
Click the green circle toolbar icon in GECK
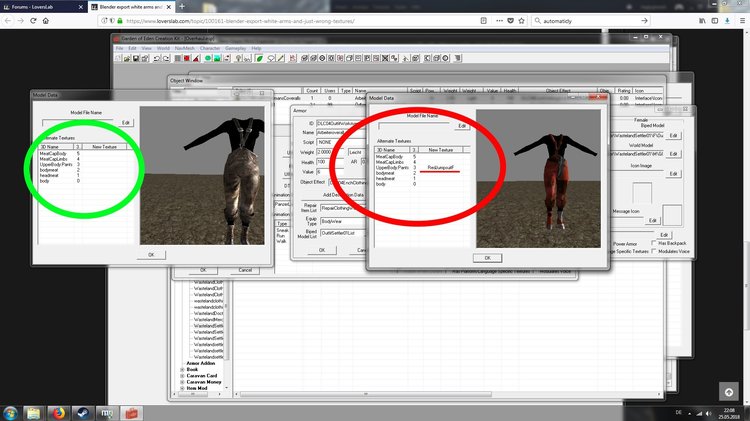click(208, 58)
